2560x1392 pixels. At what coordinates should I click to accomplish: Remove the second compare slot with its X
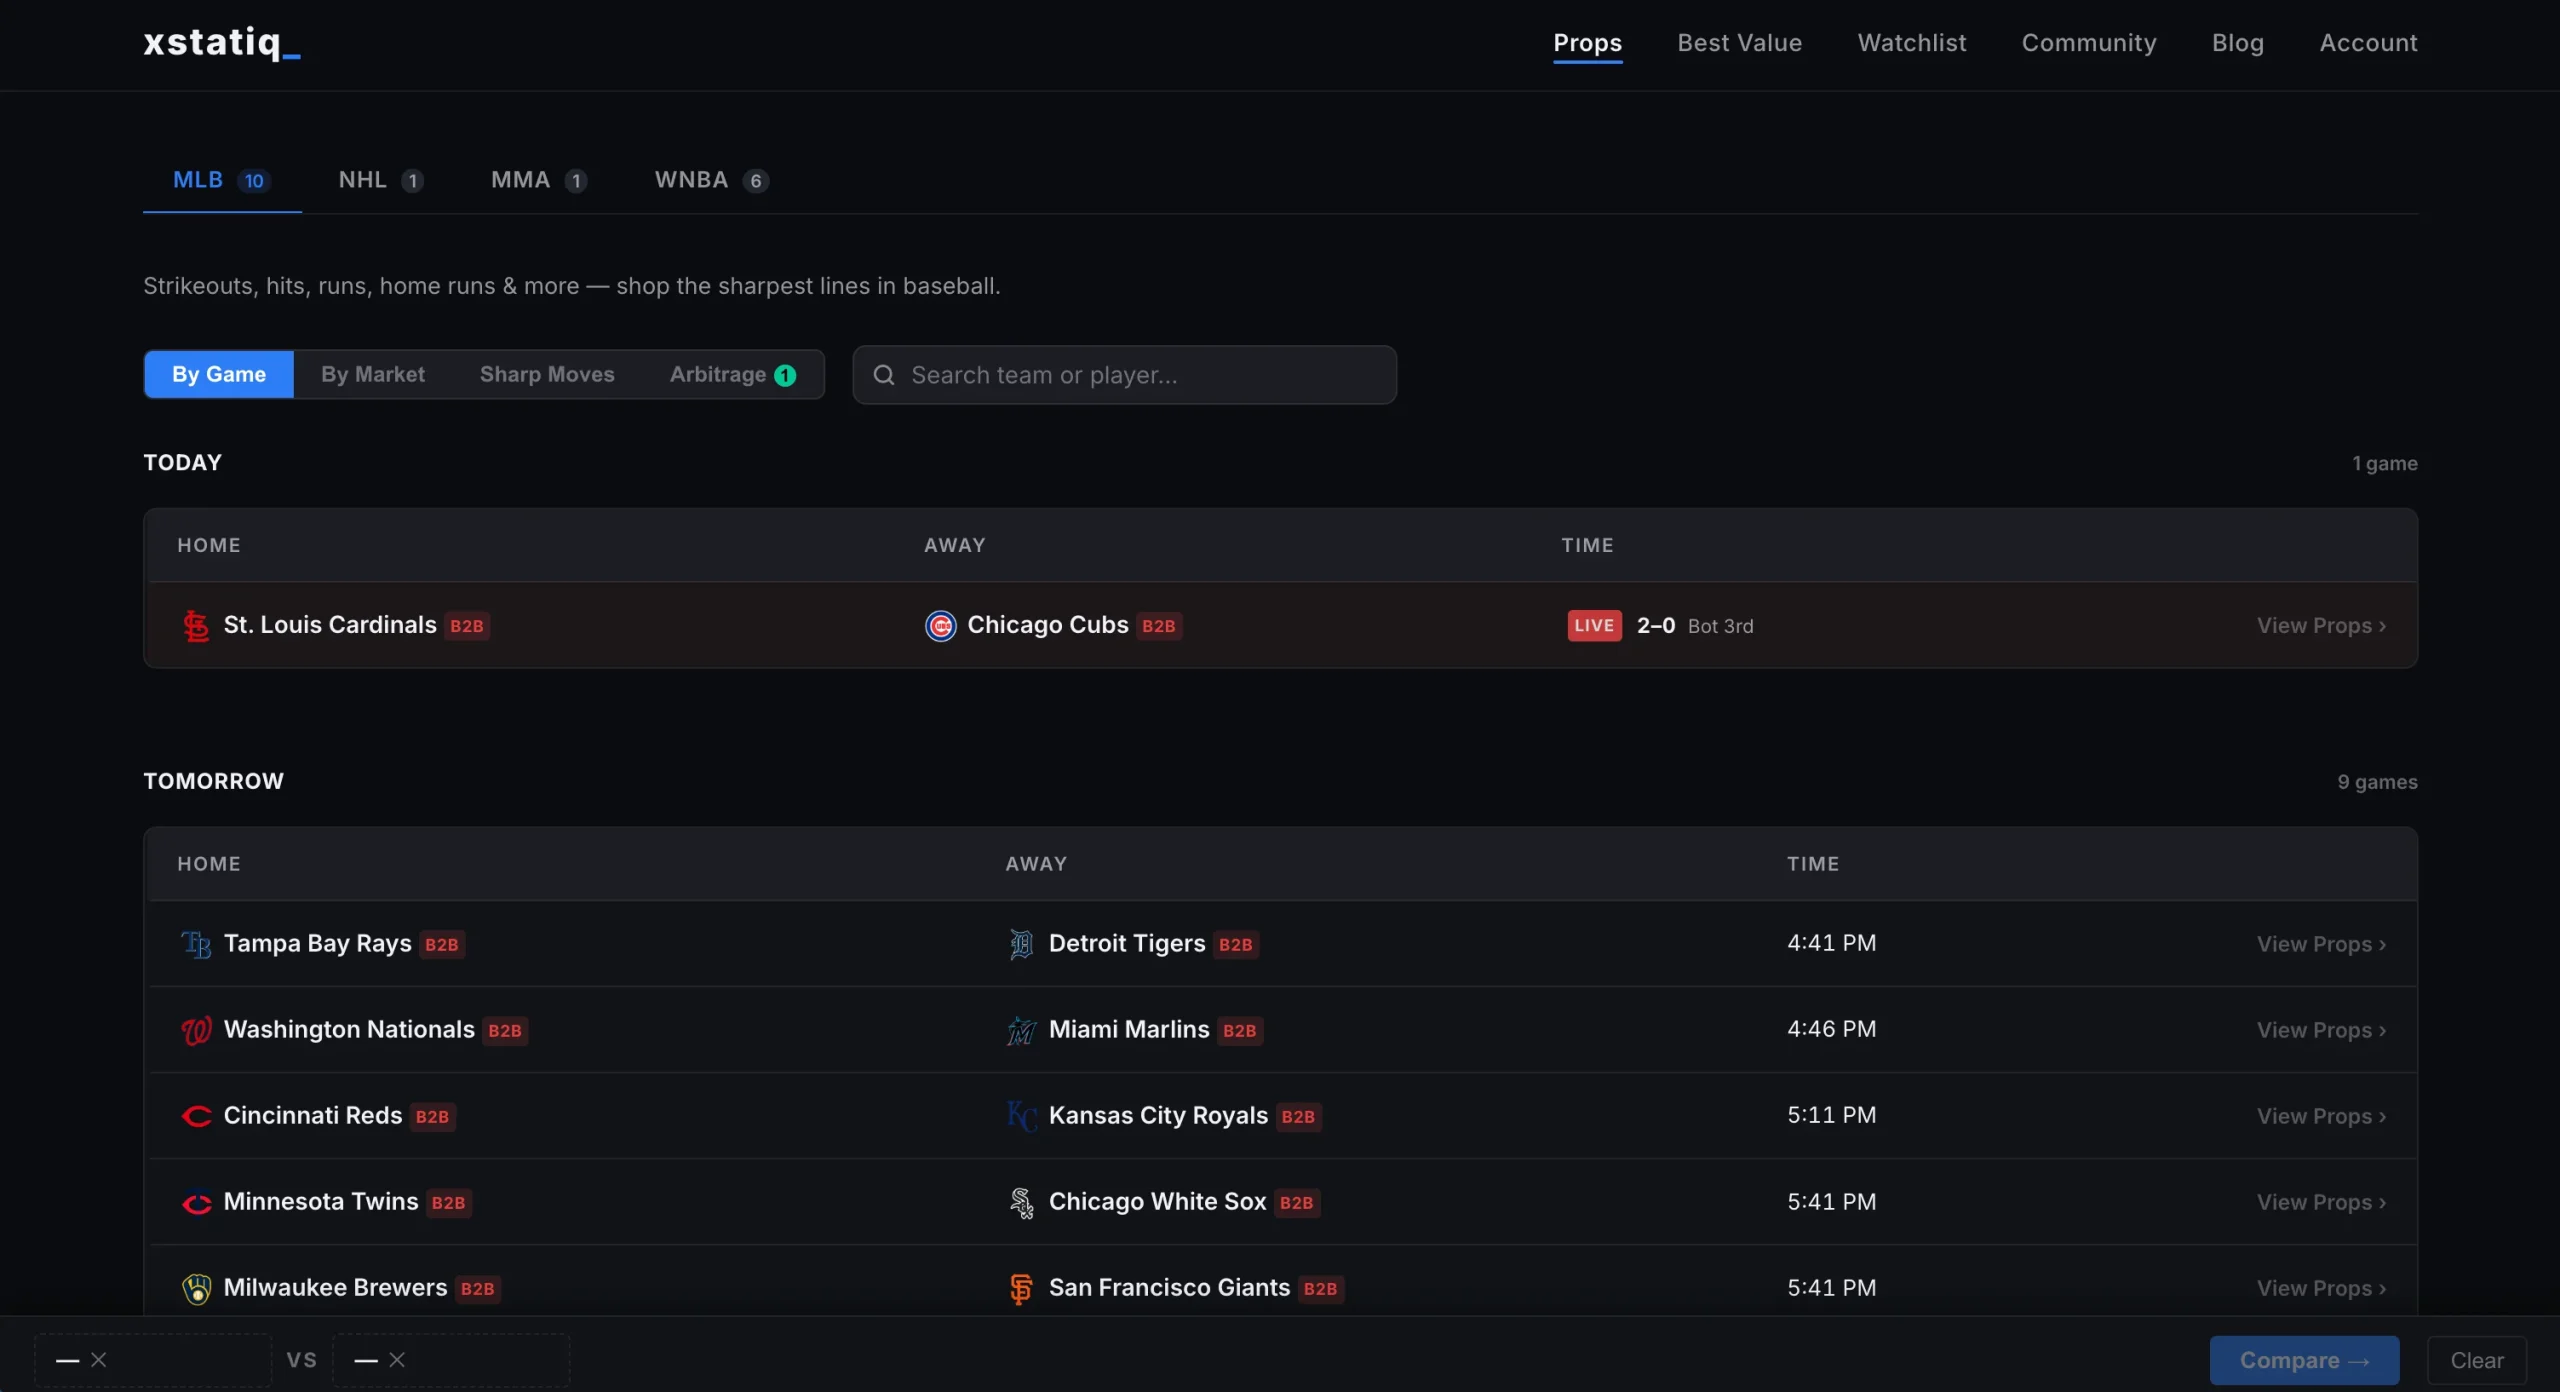coord(397,1360)
